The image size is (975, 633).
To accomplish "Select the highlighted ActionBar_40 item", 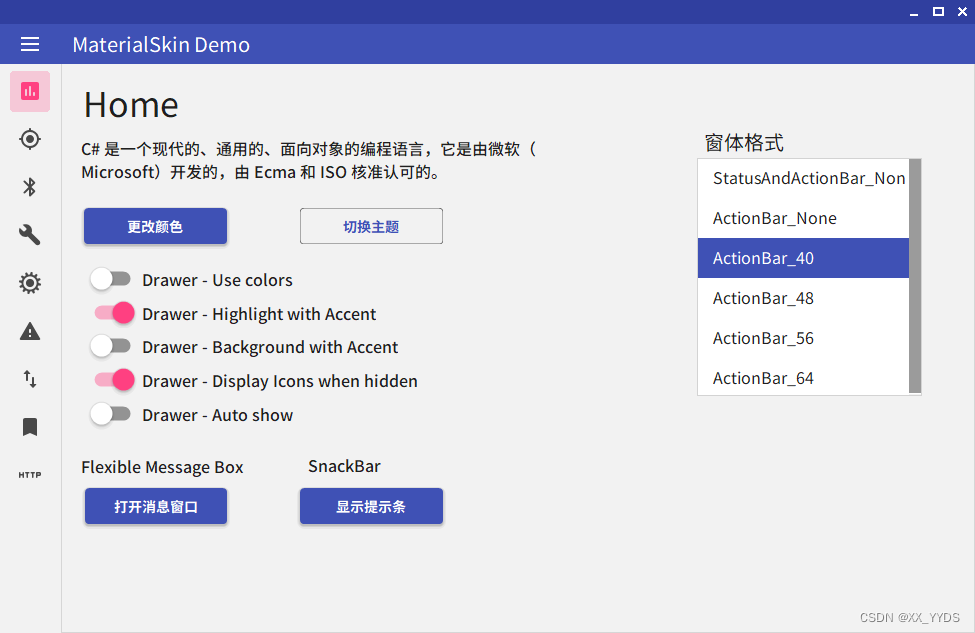I will click(803, 258).
